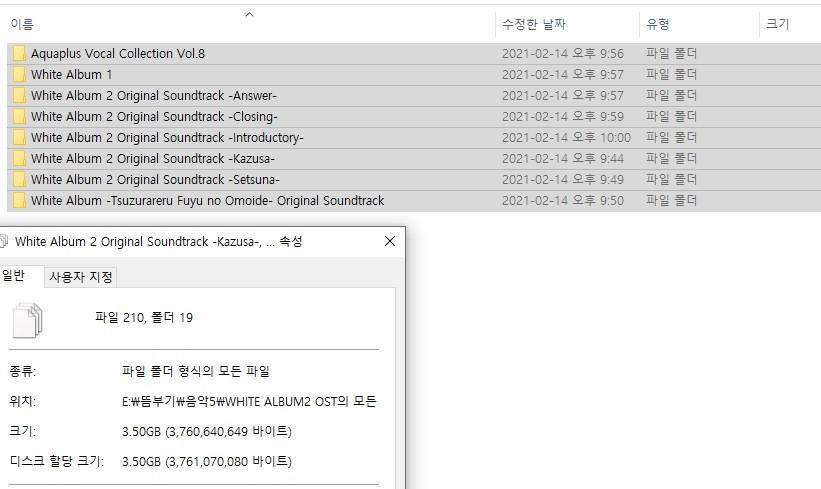Select White Album 2 Original Soundtrack -Setsuna-
821x489 pixels.
155,179
